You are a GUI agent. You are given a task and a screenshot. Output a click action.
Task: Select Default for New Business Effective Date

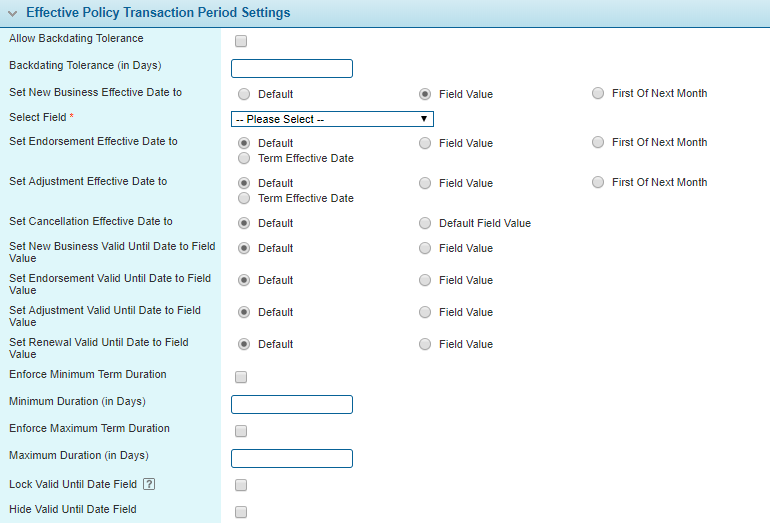coord(245,94)
